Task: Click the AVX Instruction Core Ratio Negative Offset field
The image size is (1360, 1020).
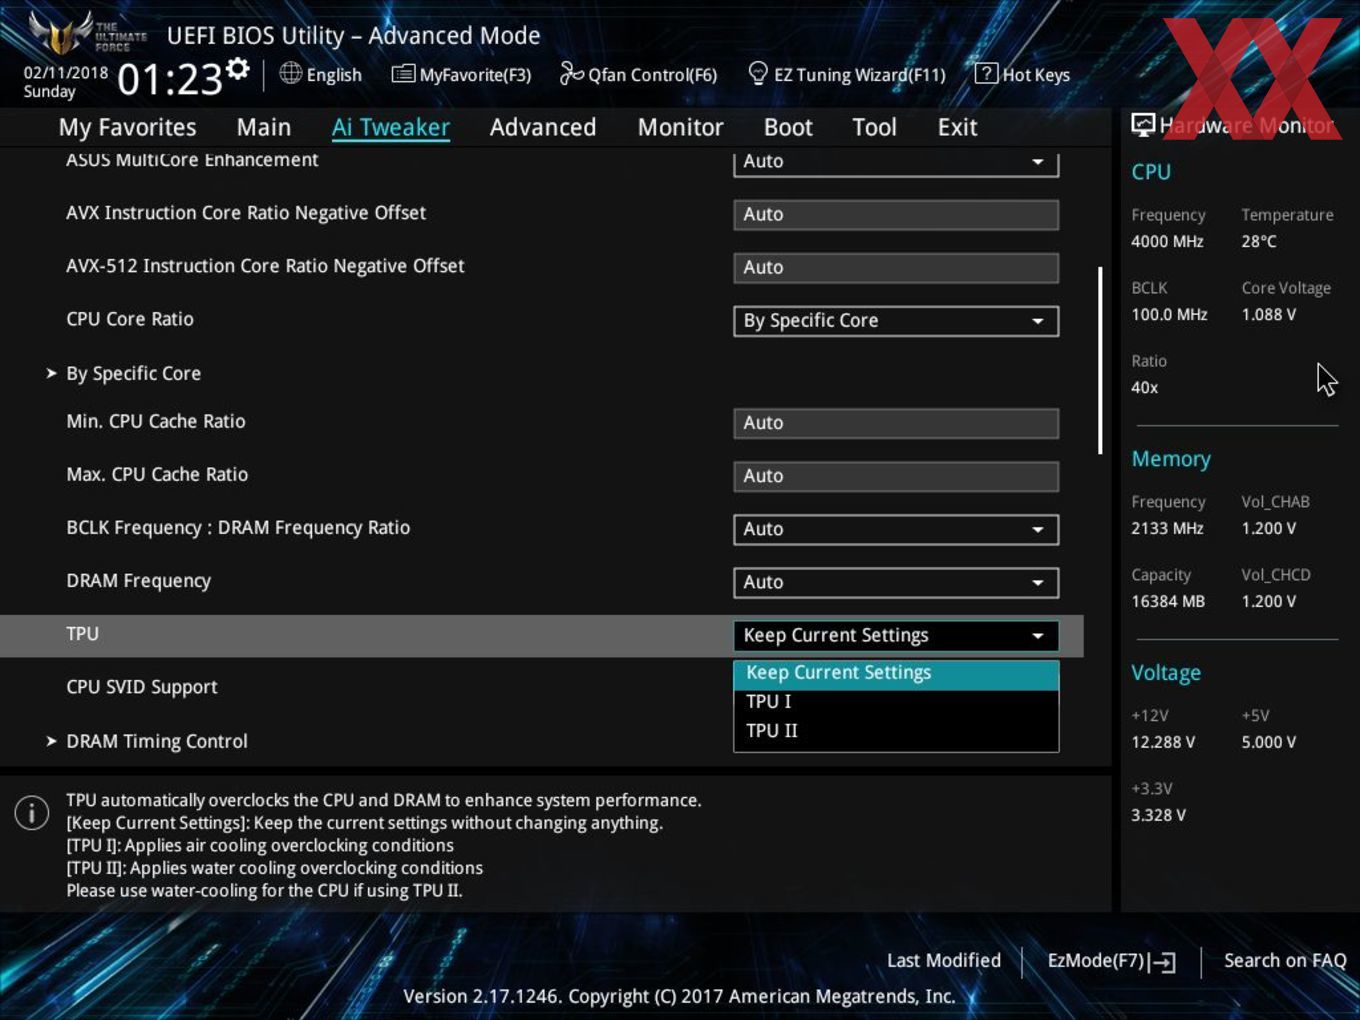Action: (896, 214)
